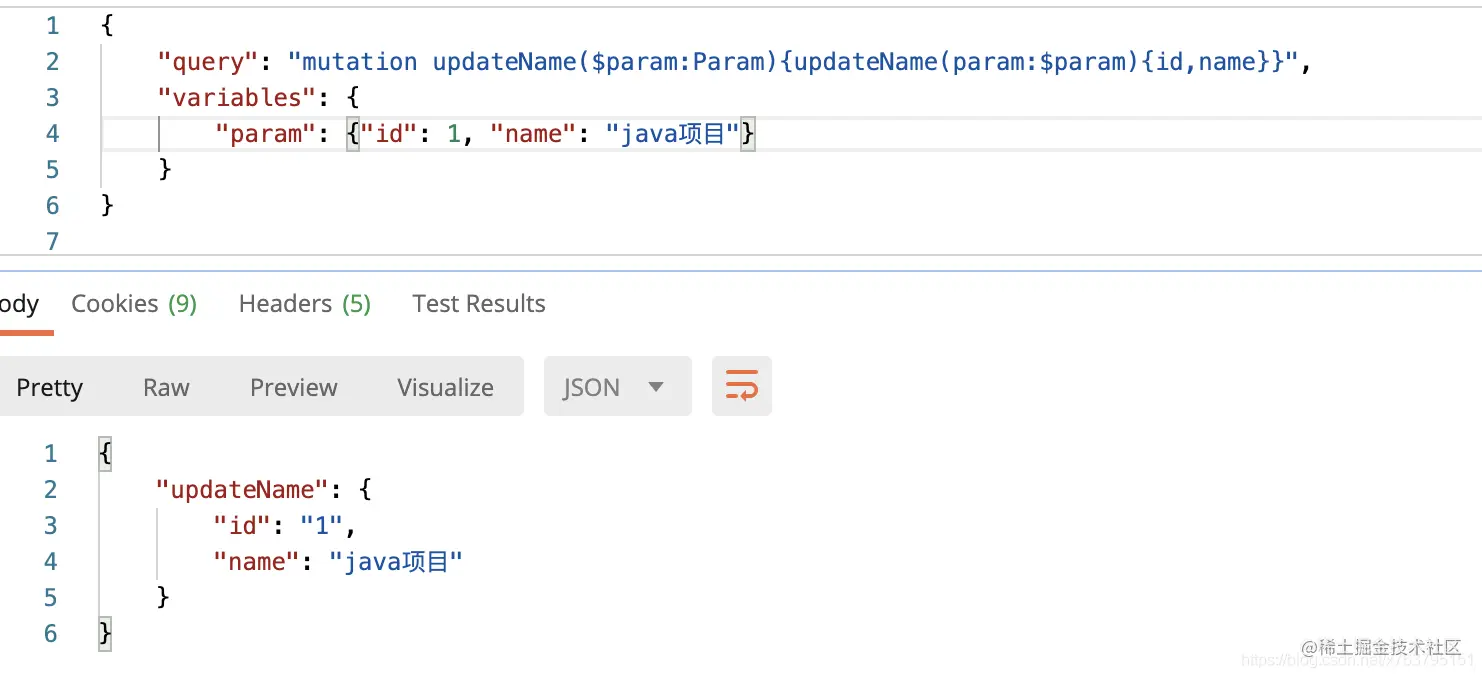Switch to the Test Results tab

[x=479, y=304]
